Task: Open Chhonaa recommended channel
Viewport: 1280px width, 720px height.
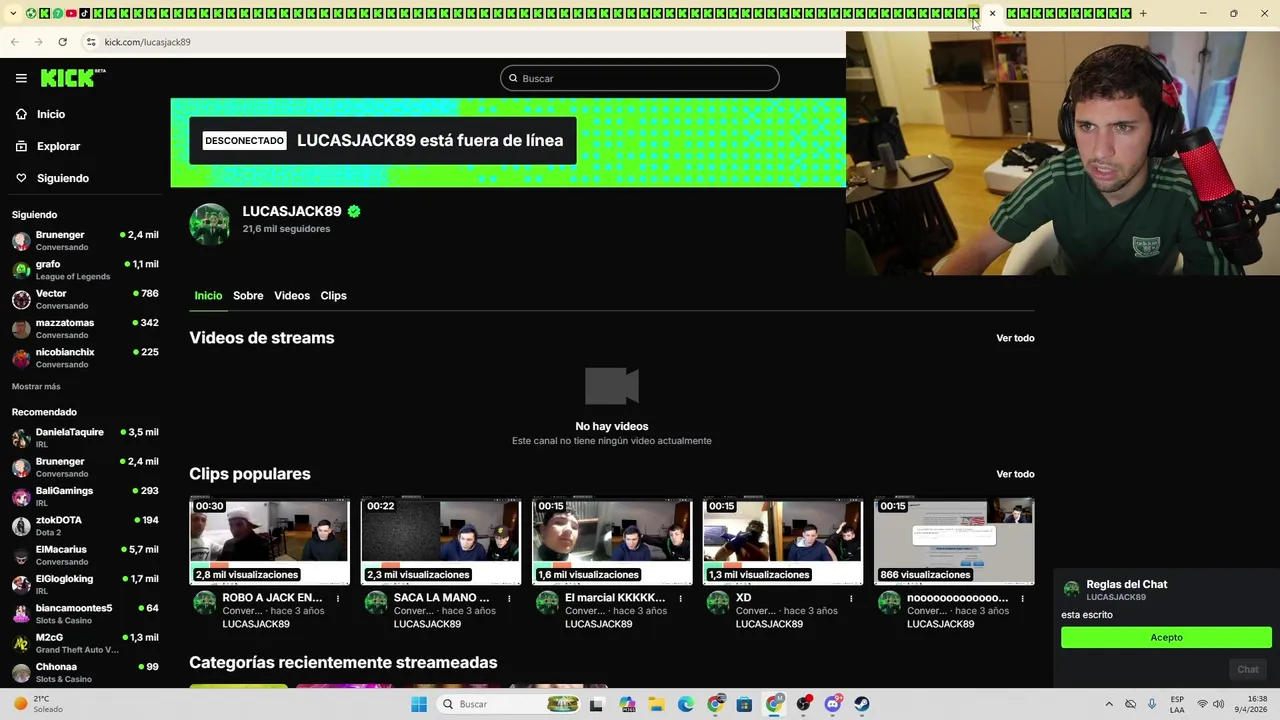Action: 85,672
